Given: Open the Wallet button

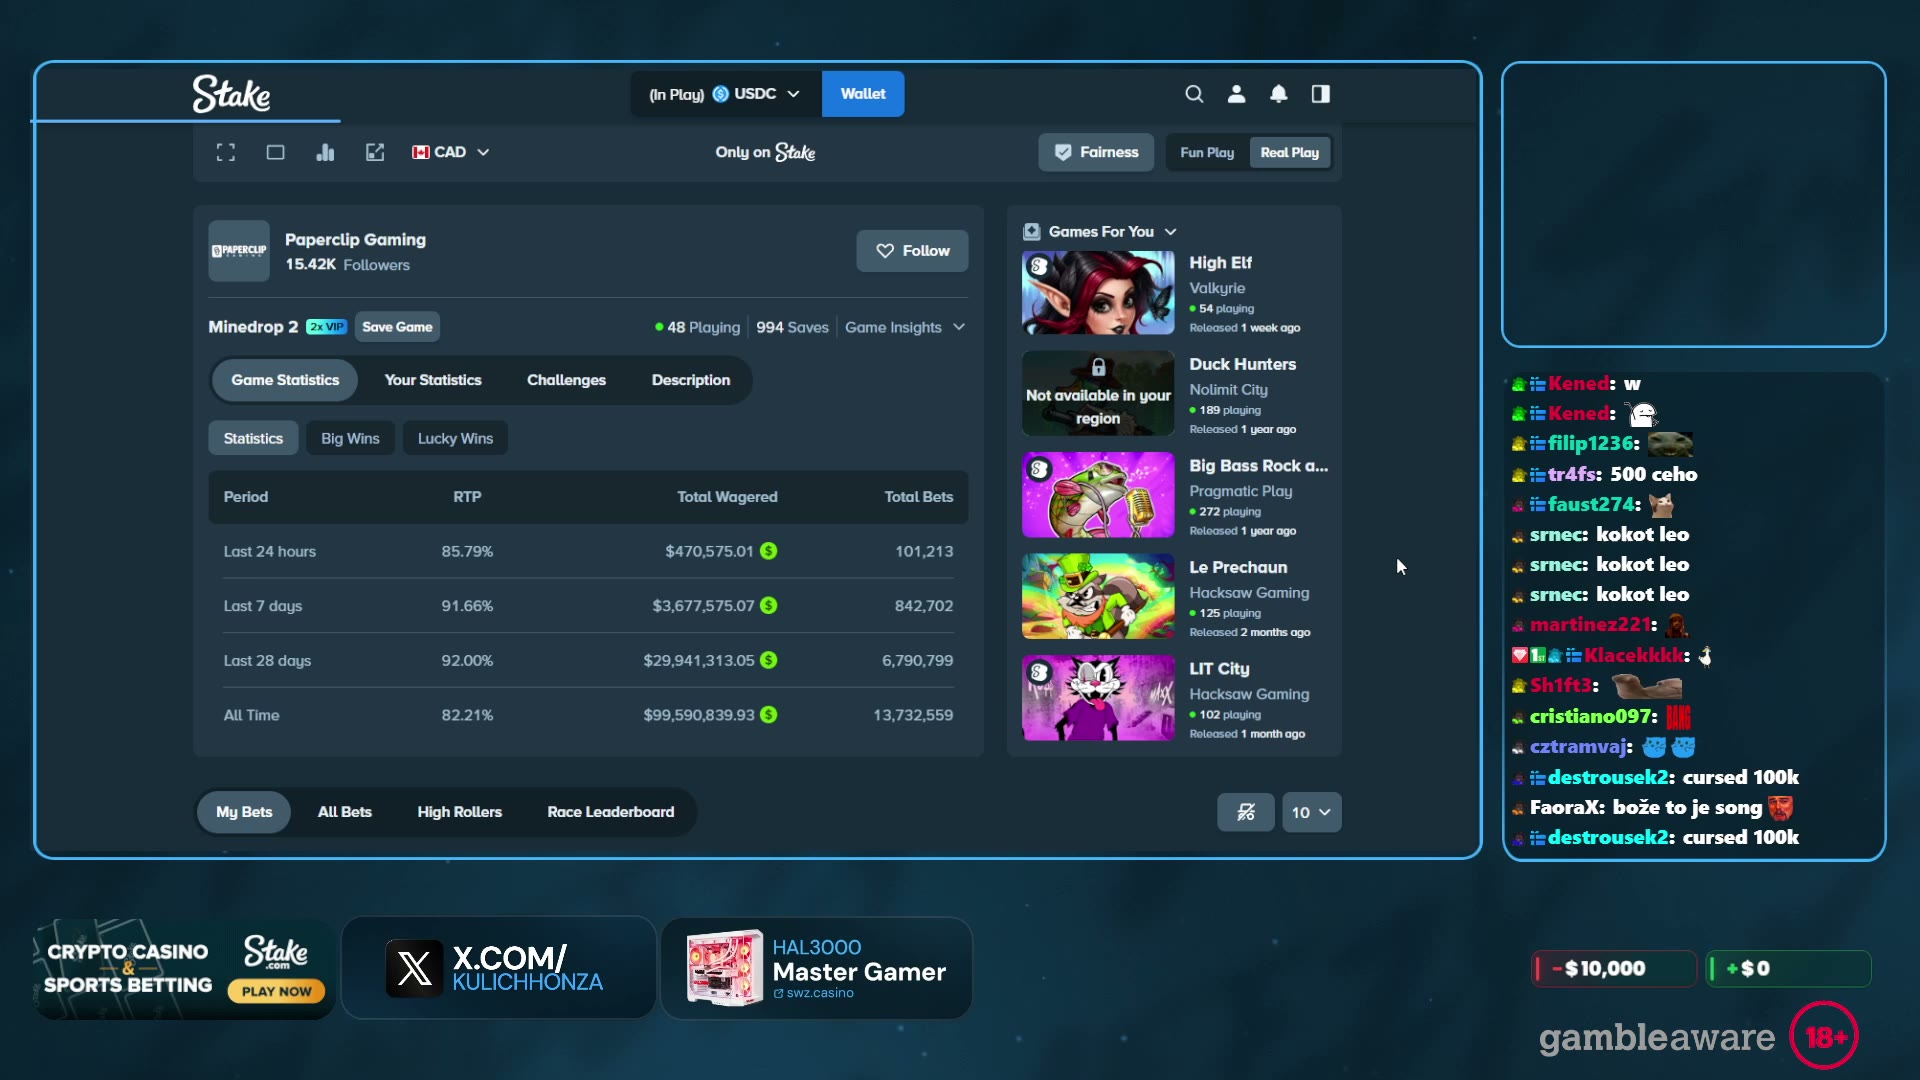Looking at the screenshot, I should (863, 94).
